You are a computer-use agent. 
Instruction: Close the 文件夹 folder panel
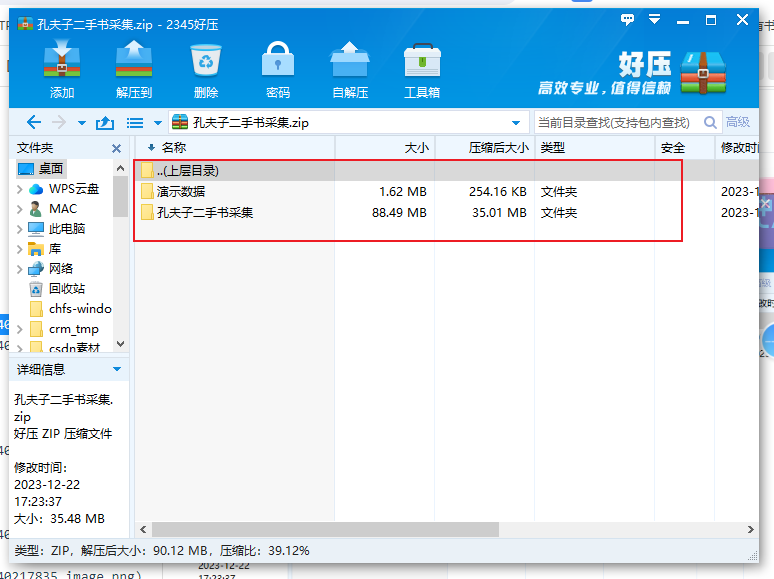click(116, 148)
